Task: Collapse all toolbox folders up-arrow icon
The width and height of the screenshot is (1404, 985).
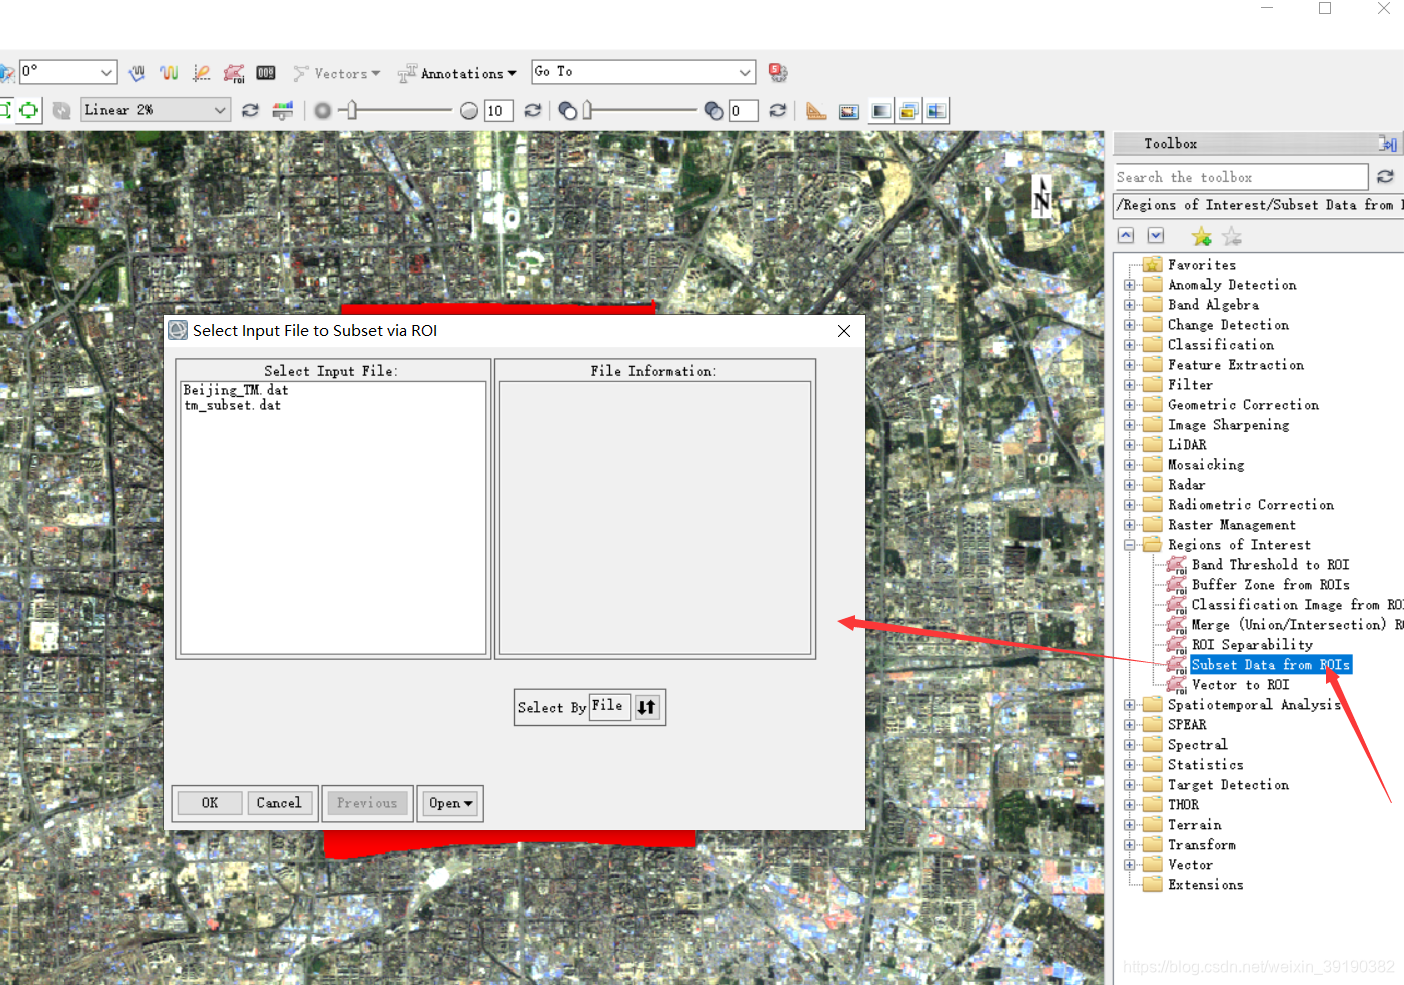Action: (1126, 235)
